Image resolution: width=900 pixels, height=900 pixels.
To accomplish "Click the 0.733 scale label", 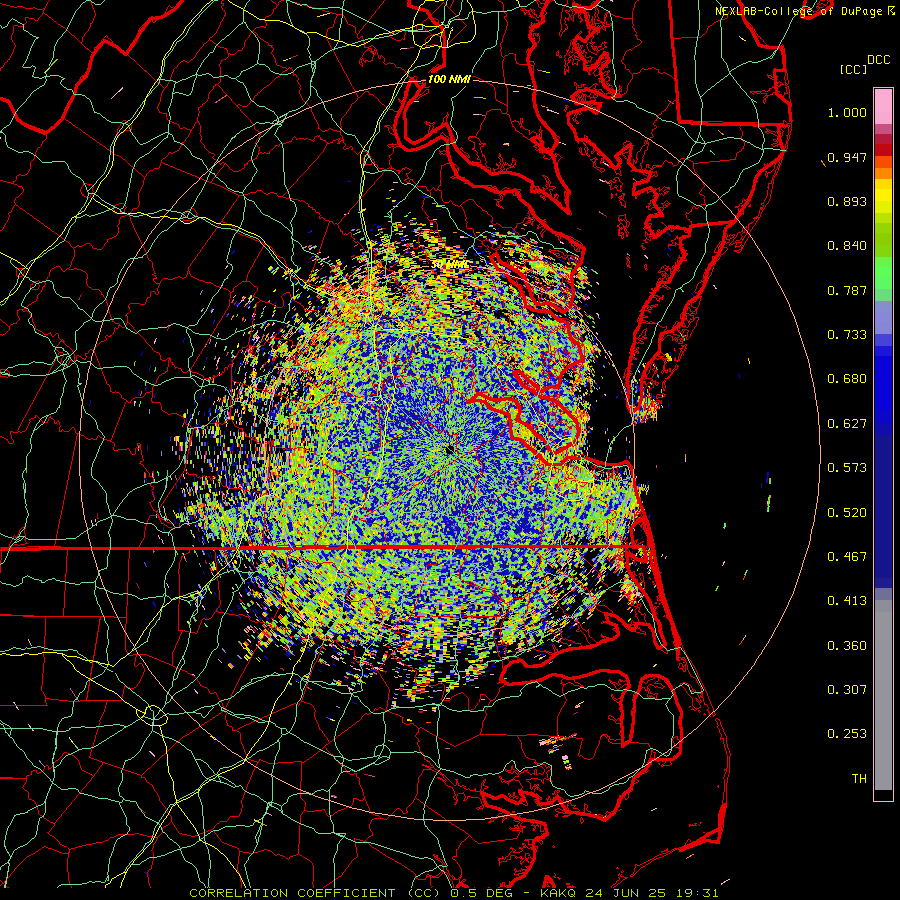I will click(x=847, y=335).
